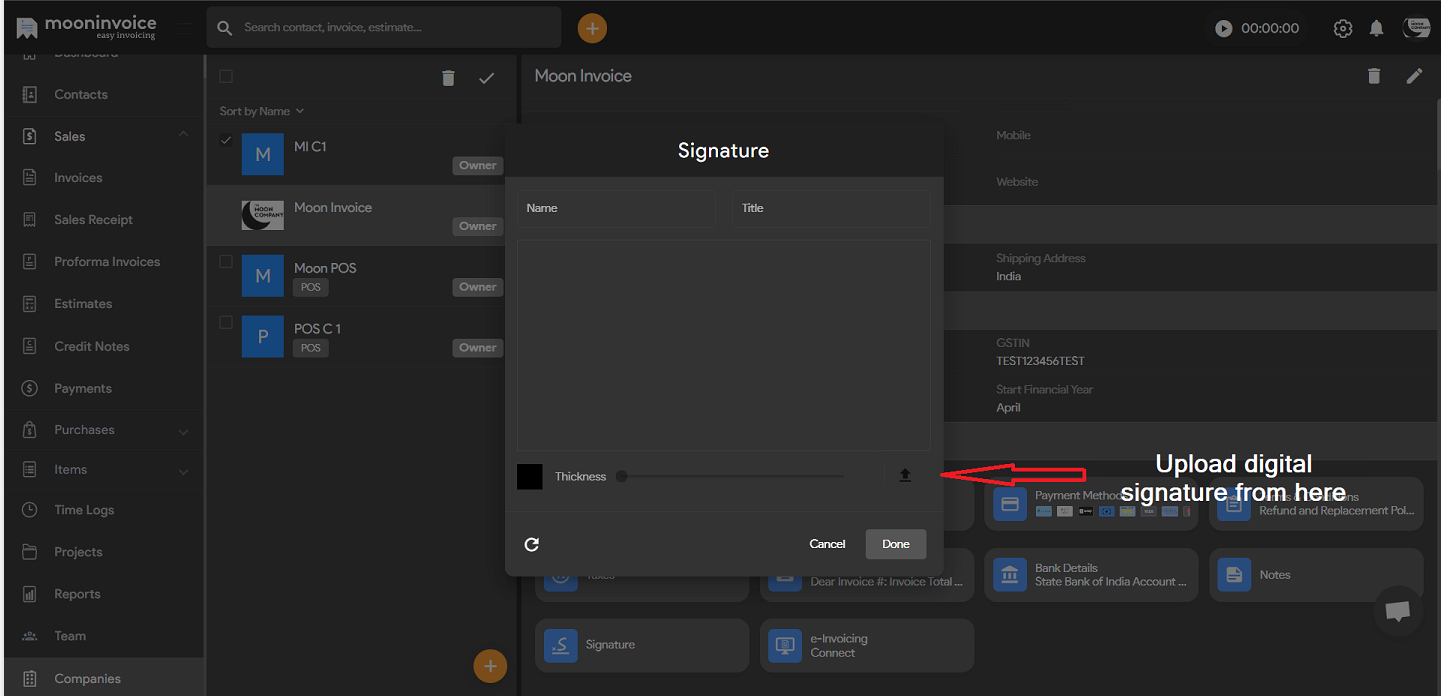Viewport: 1441px width, 696px height.
Task: Click the Sales dollar icon in sidebar
Action: point(30,136)
